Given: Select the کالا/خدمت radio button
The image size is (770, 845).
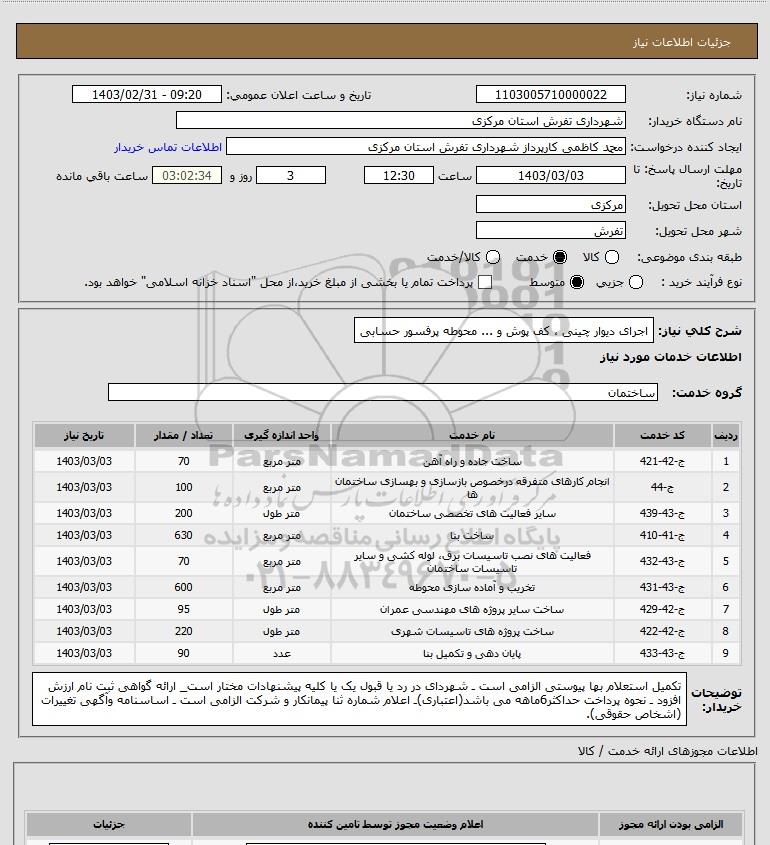Looking at the screenshot, I should 492,258.
